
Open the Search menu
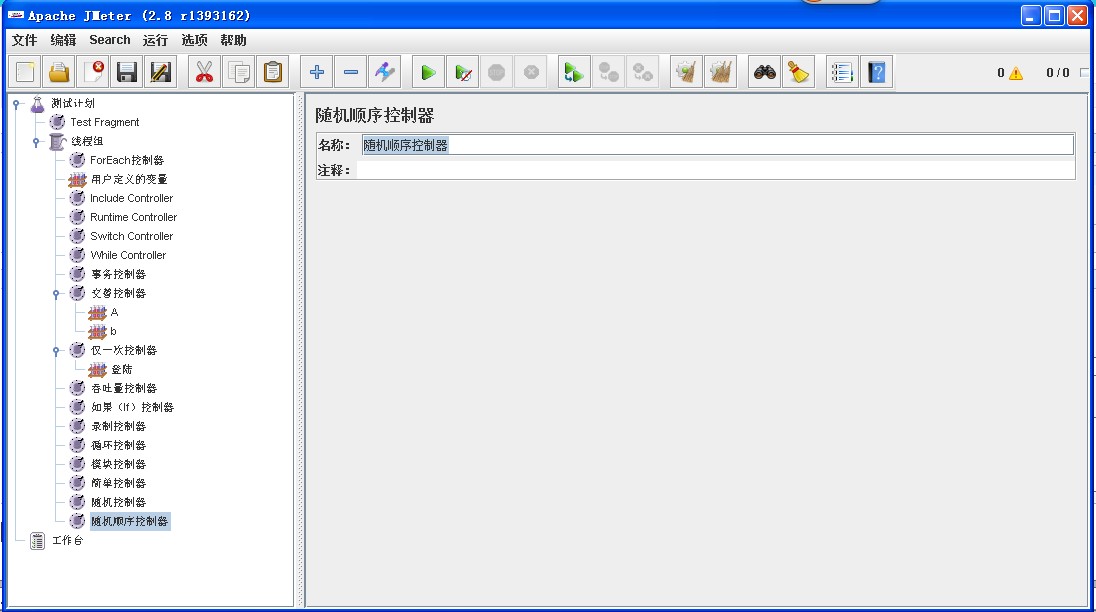pyautogui.click(x=110, y=41)
